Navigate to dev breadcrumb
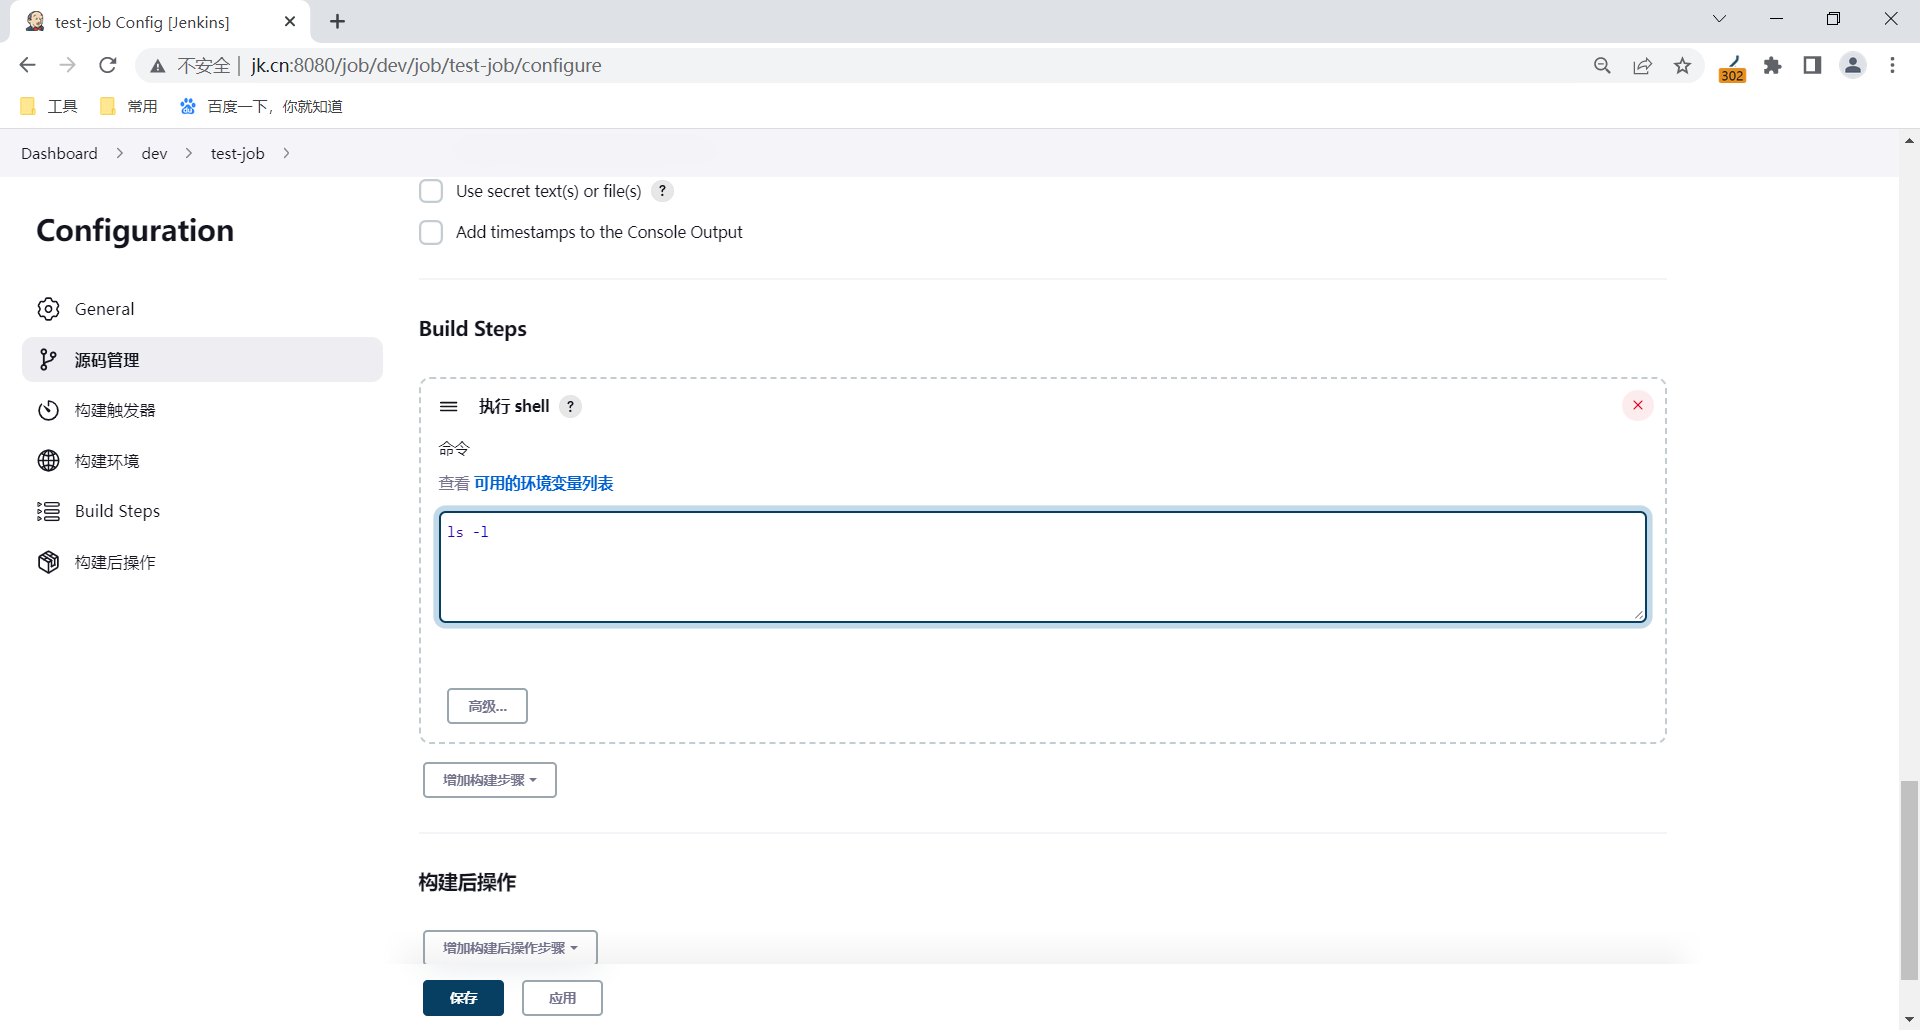The image size is (1920, 1030). [154, 153]
